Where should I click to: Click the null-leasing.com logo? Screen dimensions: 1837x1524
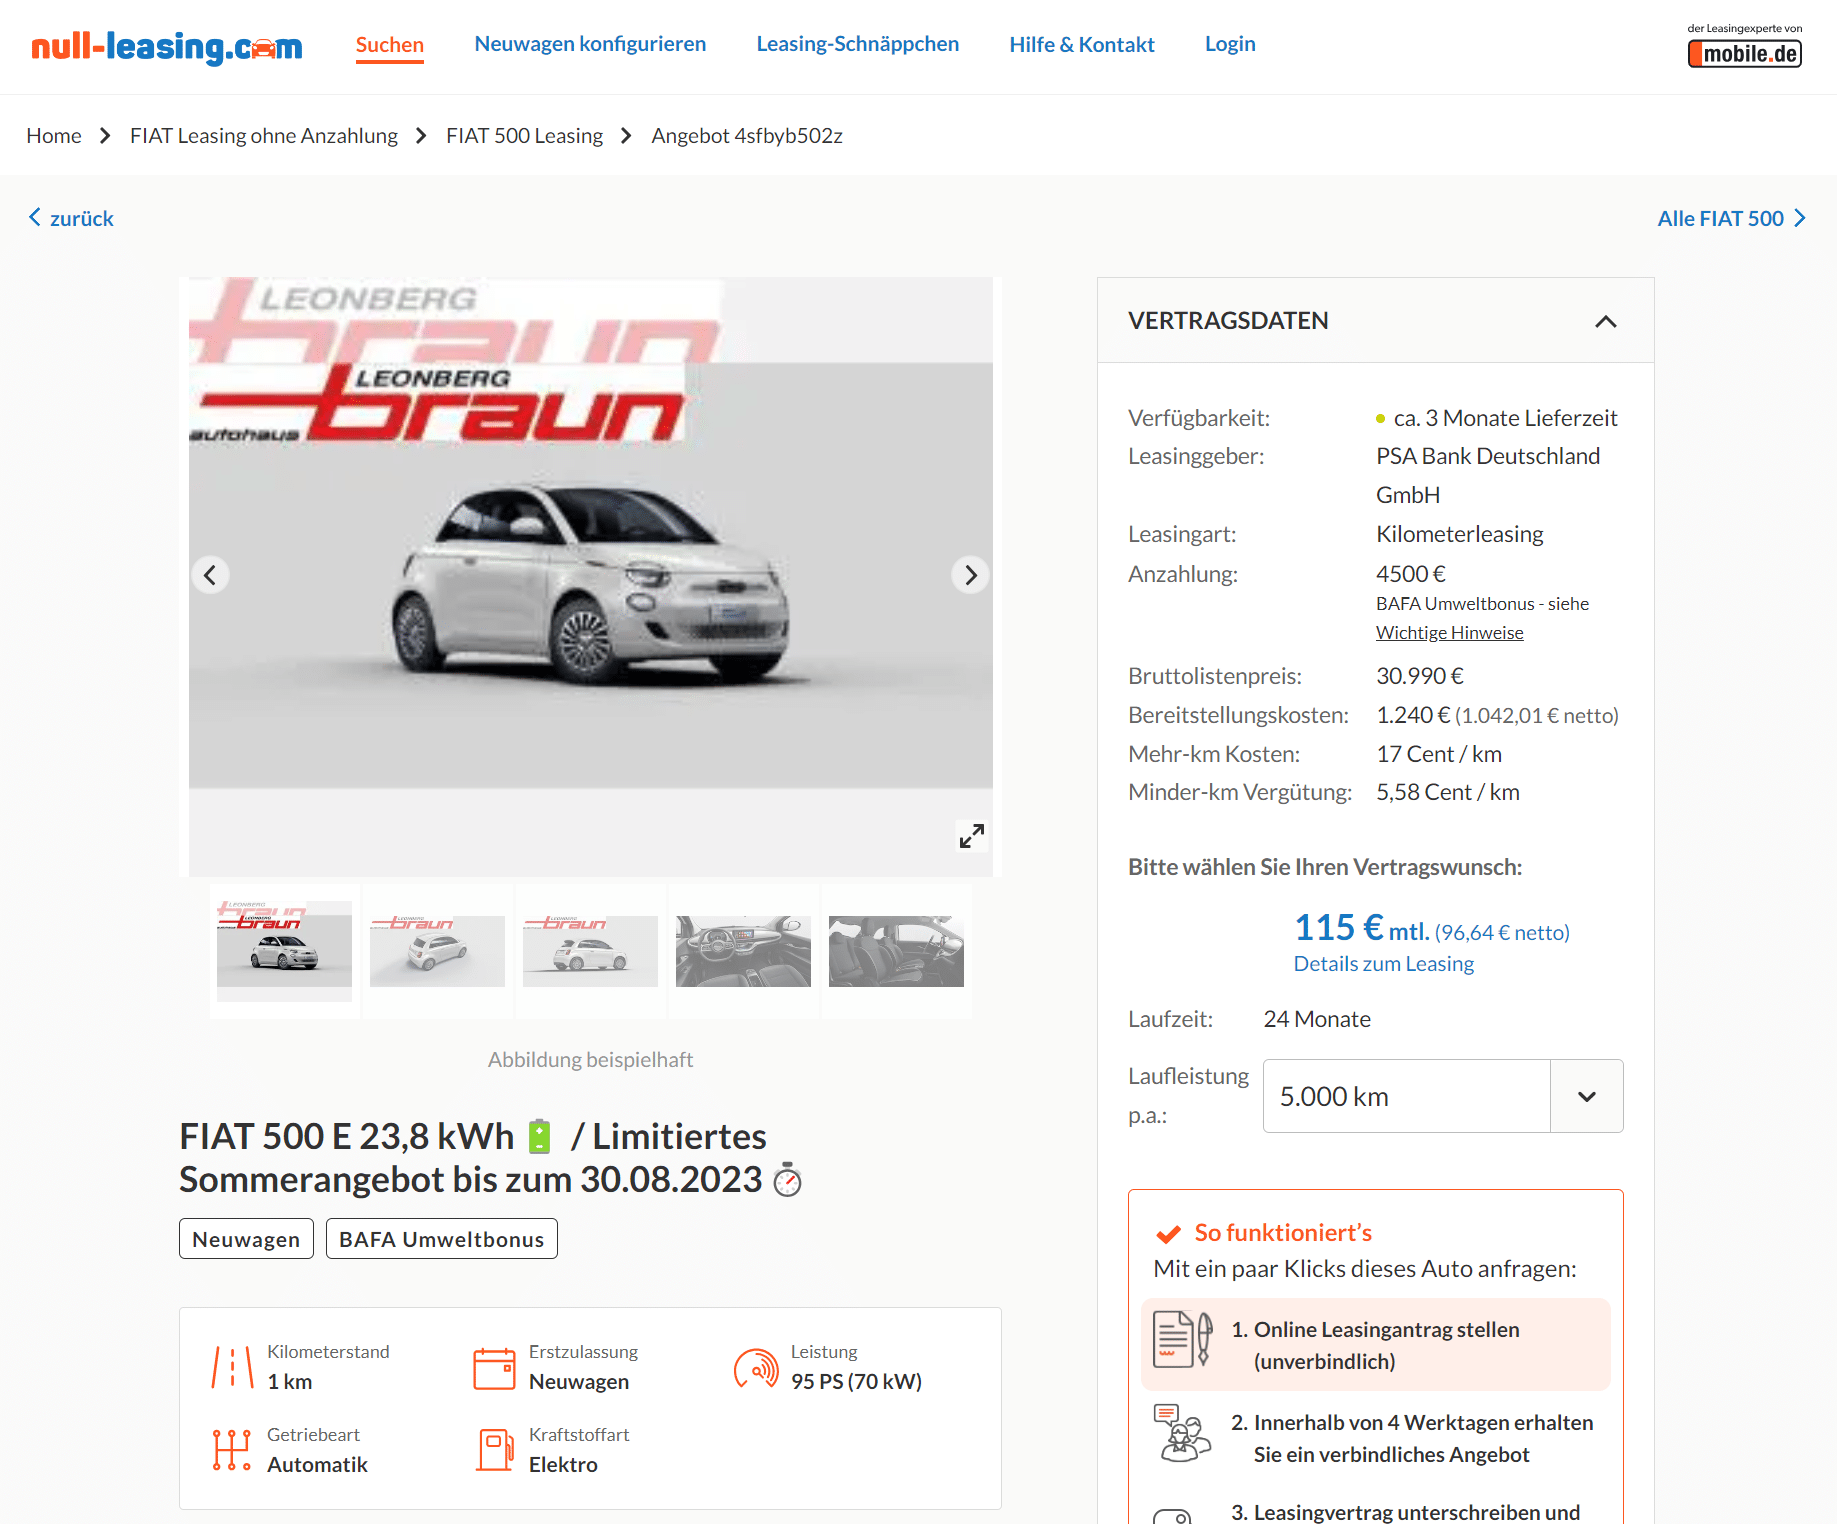pyautogui.click(x=167, y=46)
